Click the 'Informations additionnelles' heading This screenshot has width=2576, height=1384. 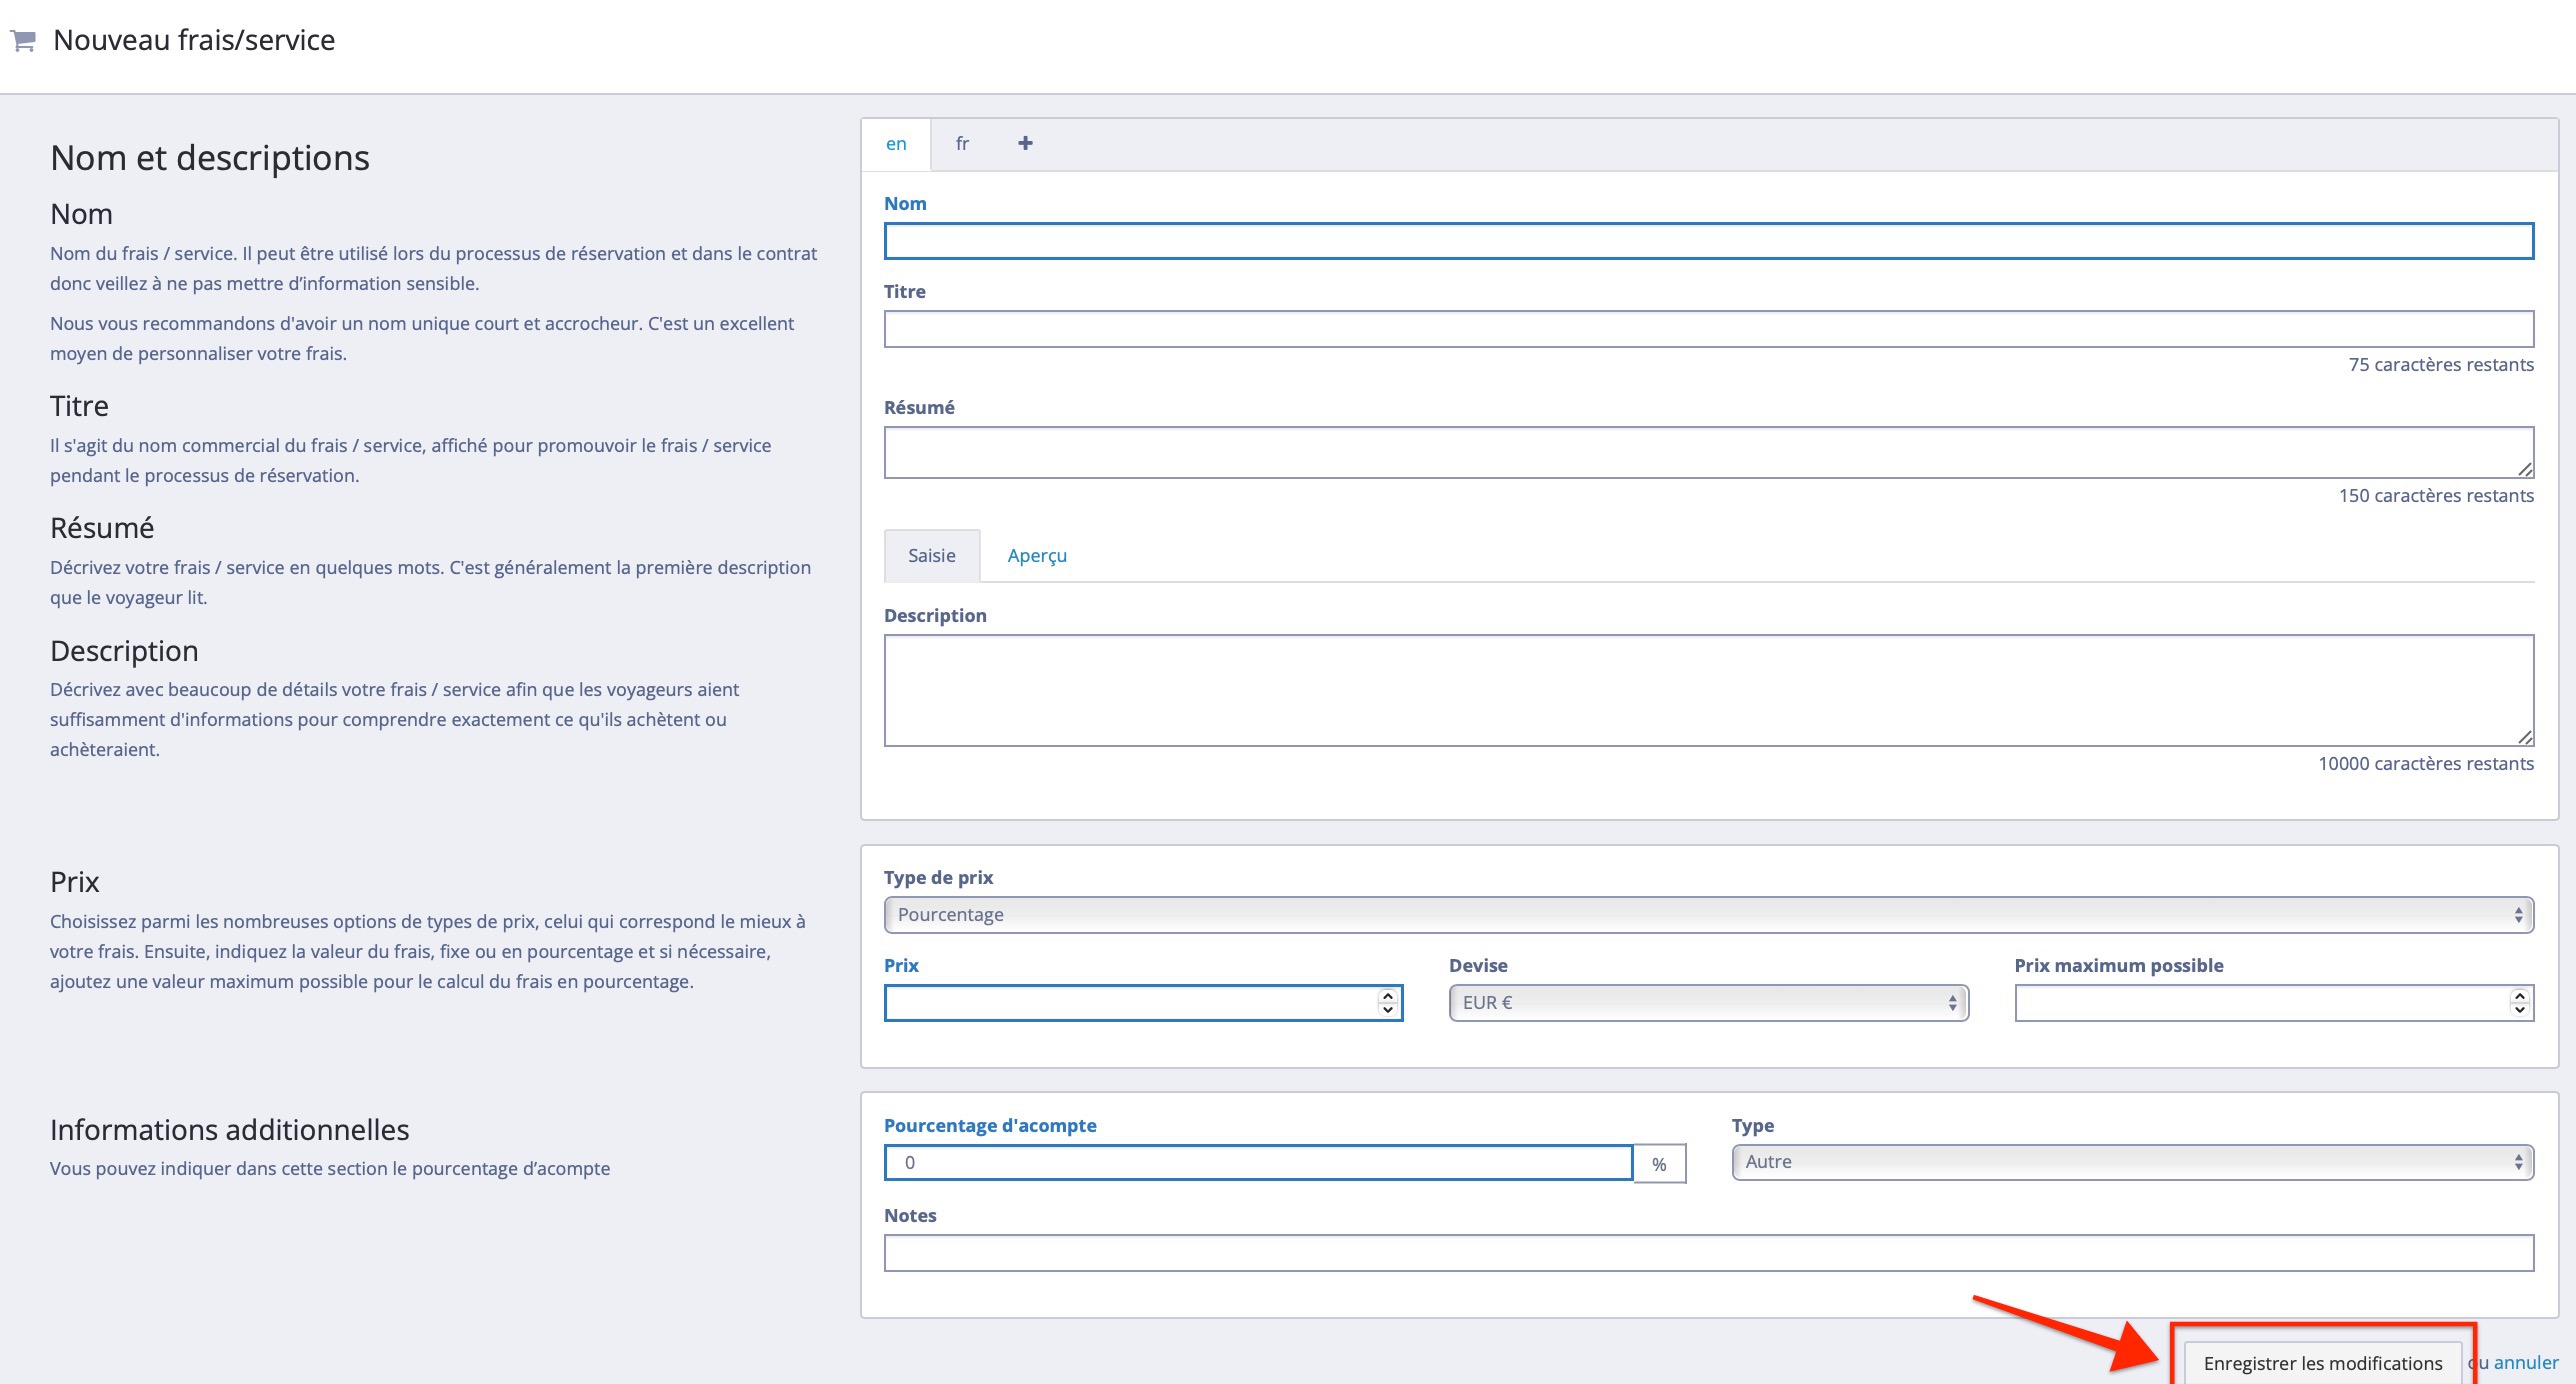230,1130
